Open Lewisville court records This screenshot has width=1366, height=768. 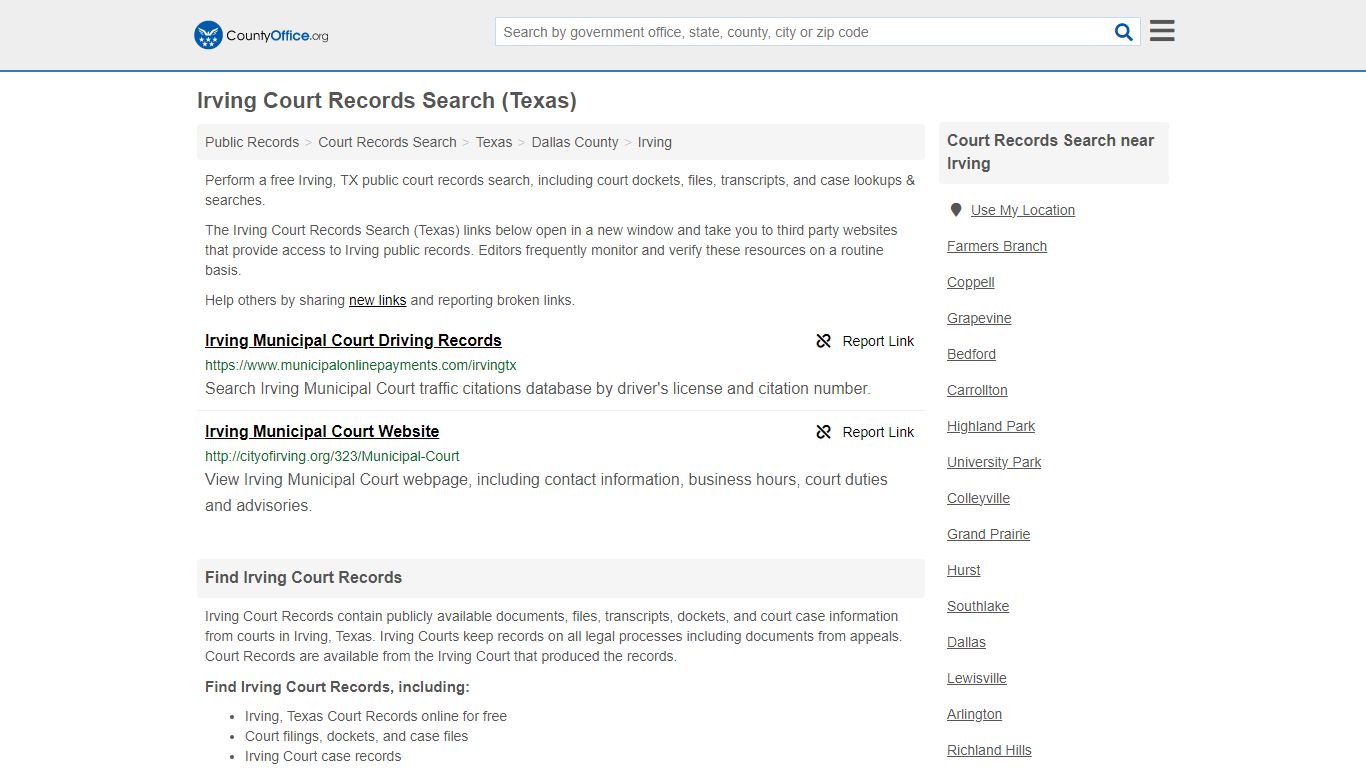point(977,678)
